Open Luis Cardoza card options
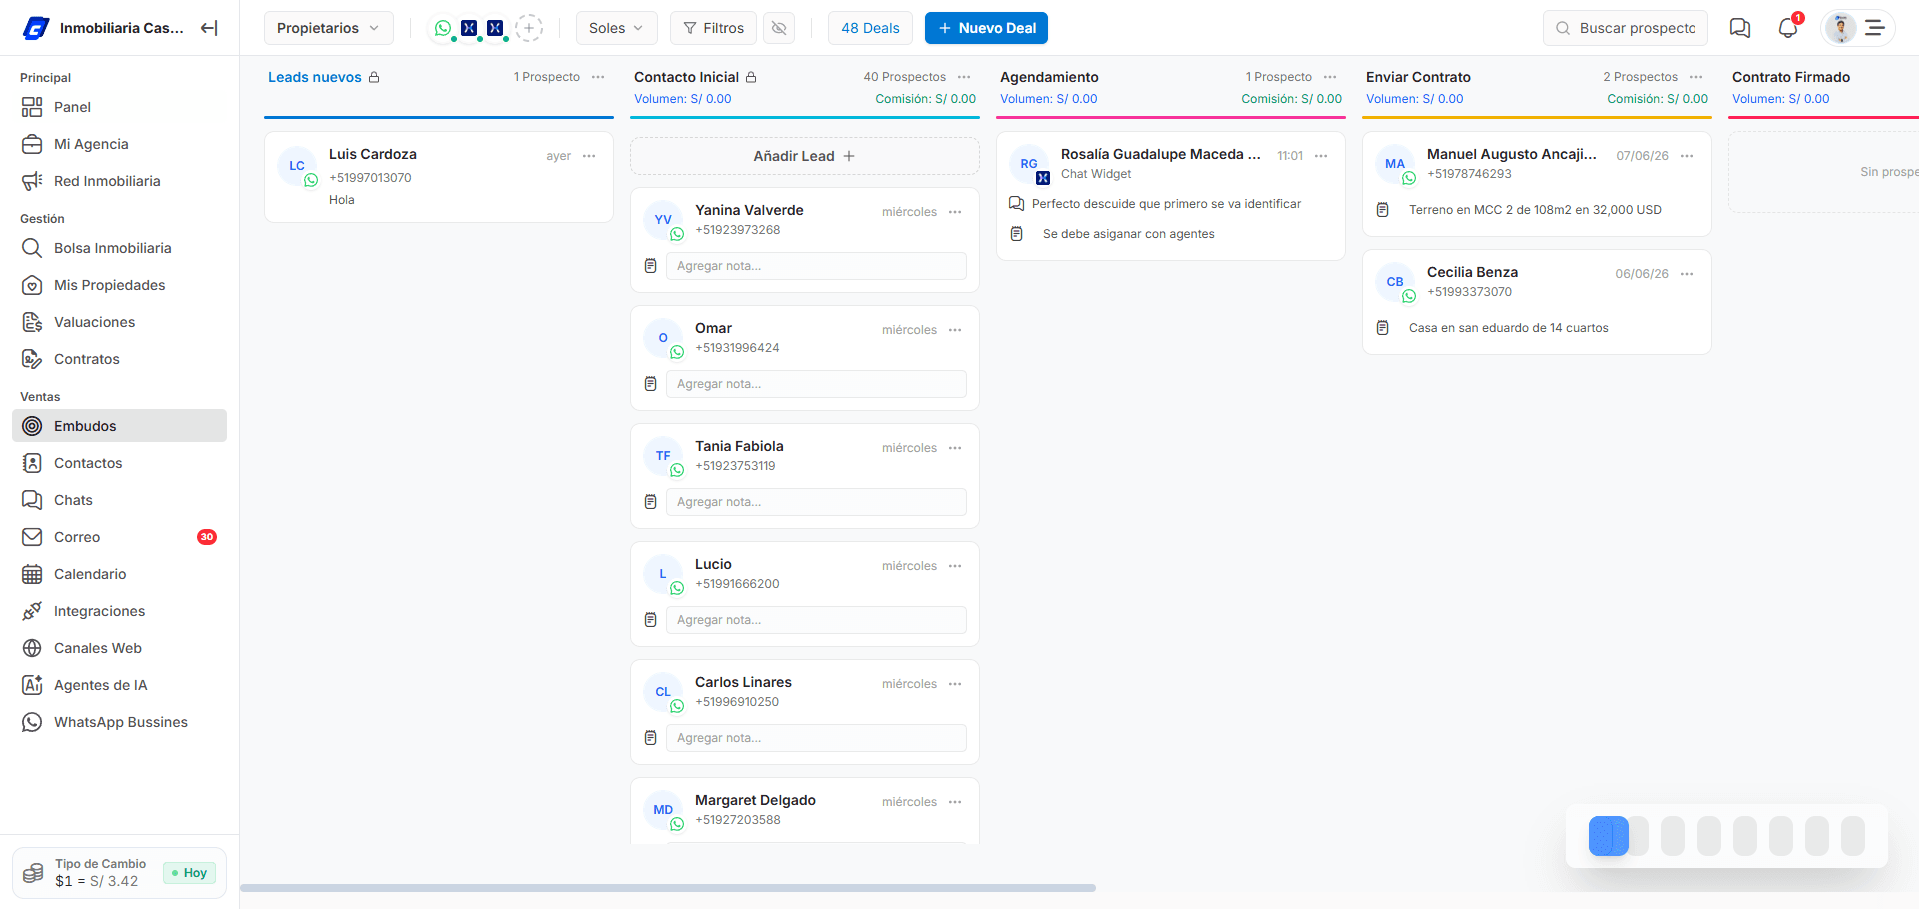This screenshot has width=1919, height=909. click(x=589, y=156)
